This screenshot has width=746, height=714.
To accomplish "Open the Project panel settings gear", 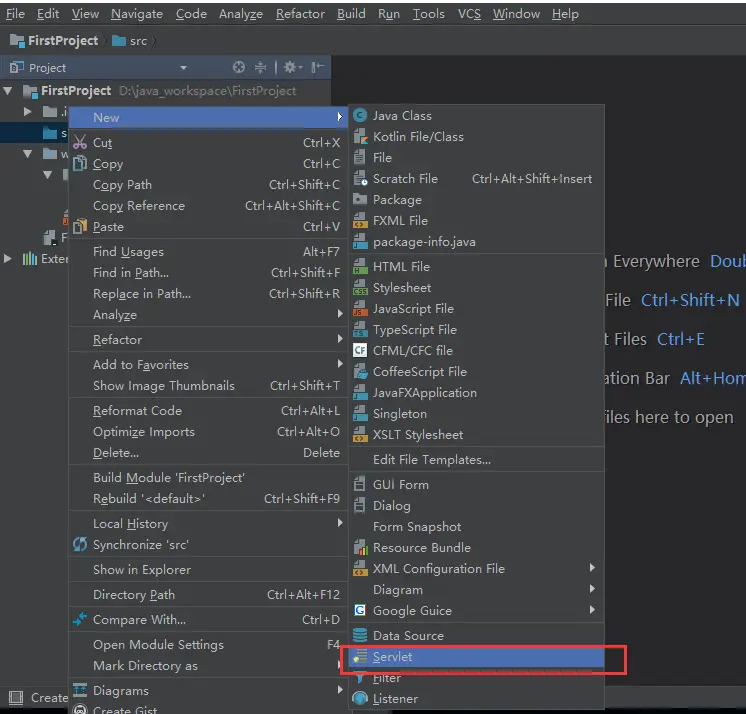I will point(293,68).
